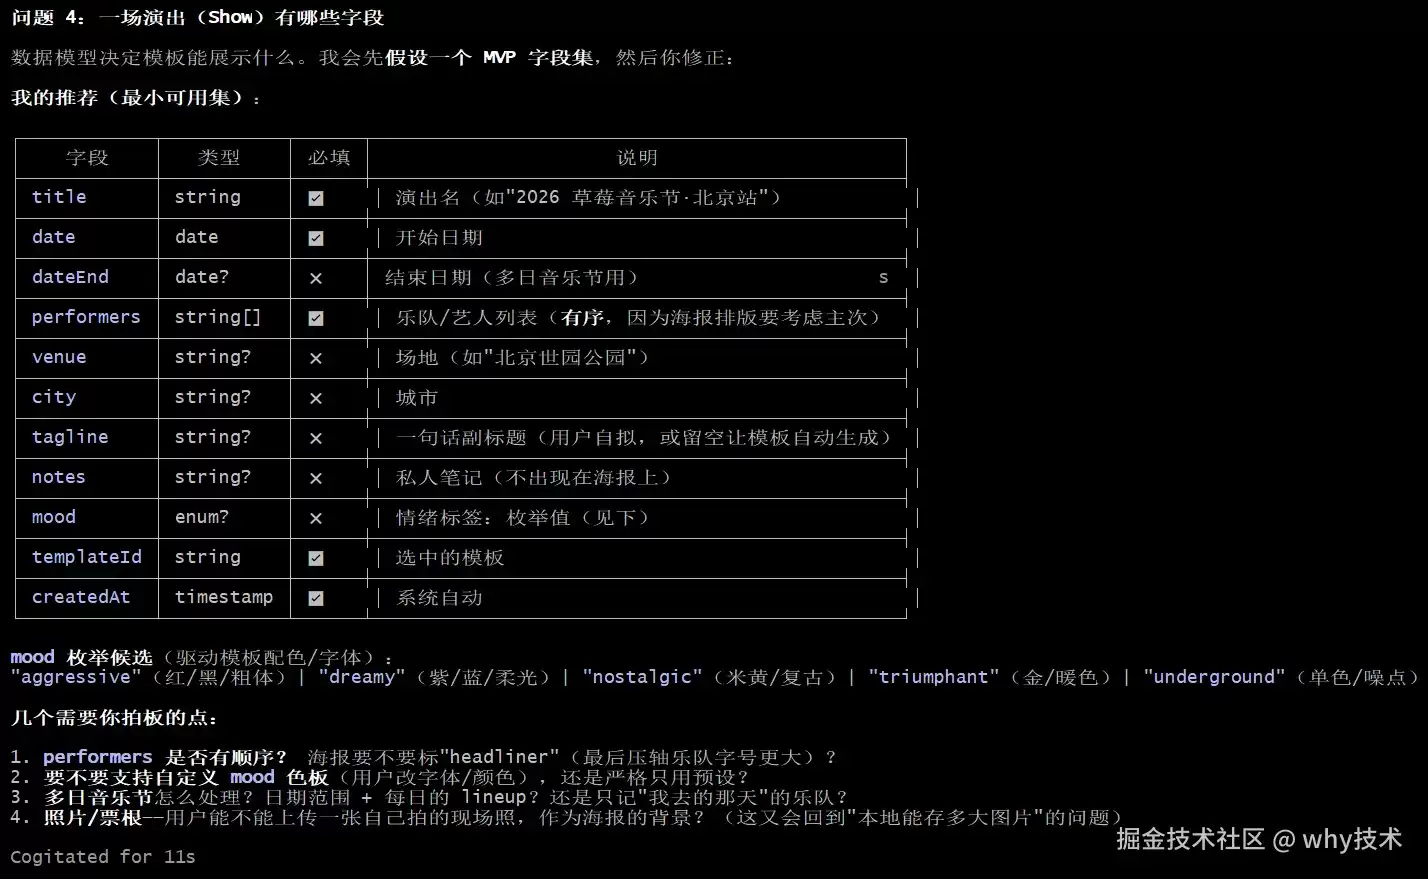Click the '必填' column header

click(329, 158)
